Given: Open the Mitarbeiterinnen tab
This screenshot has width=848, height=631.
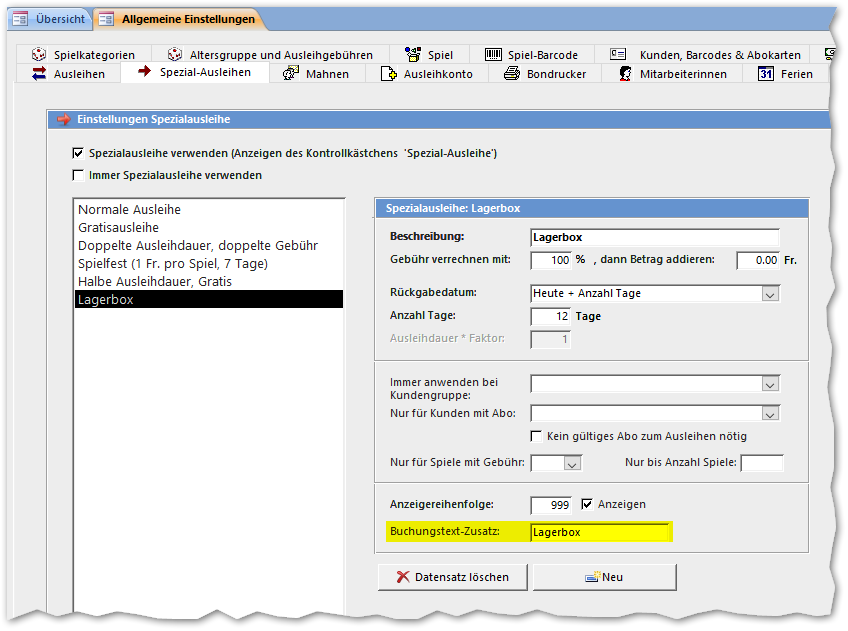Looking at the screenshot, I should (x=672, y=74).
